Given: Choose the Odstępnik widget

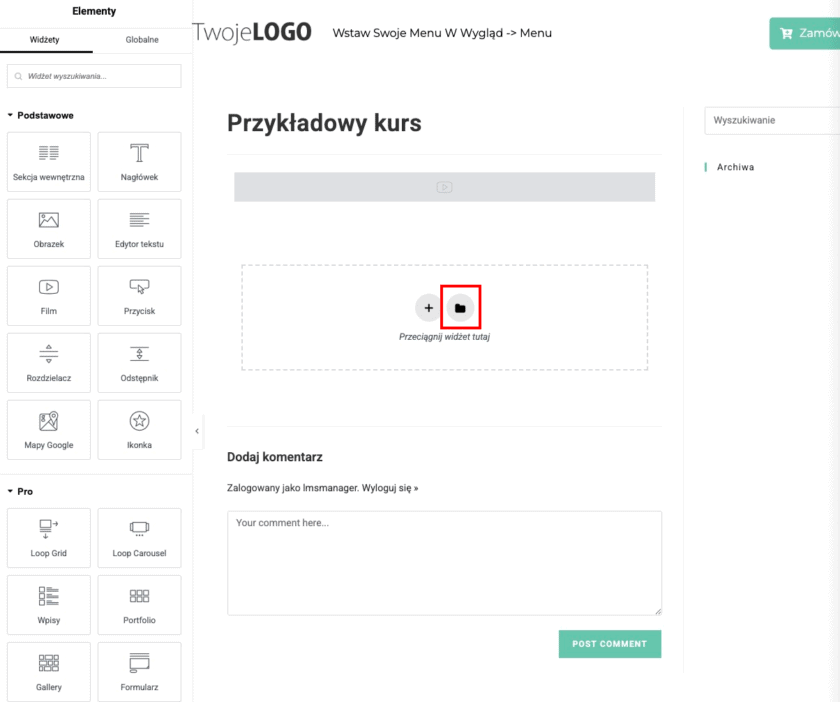Looking at the screenshot, I should (x=139, y=362).
